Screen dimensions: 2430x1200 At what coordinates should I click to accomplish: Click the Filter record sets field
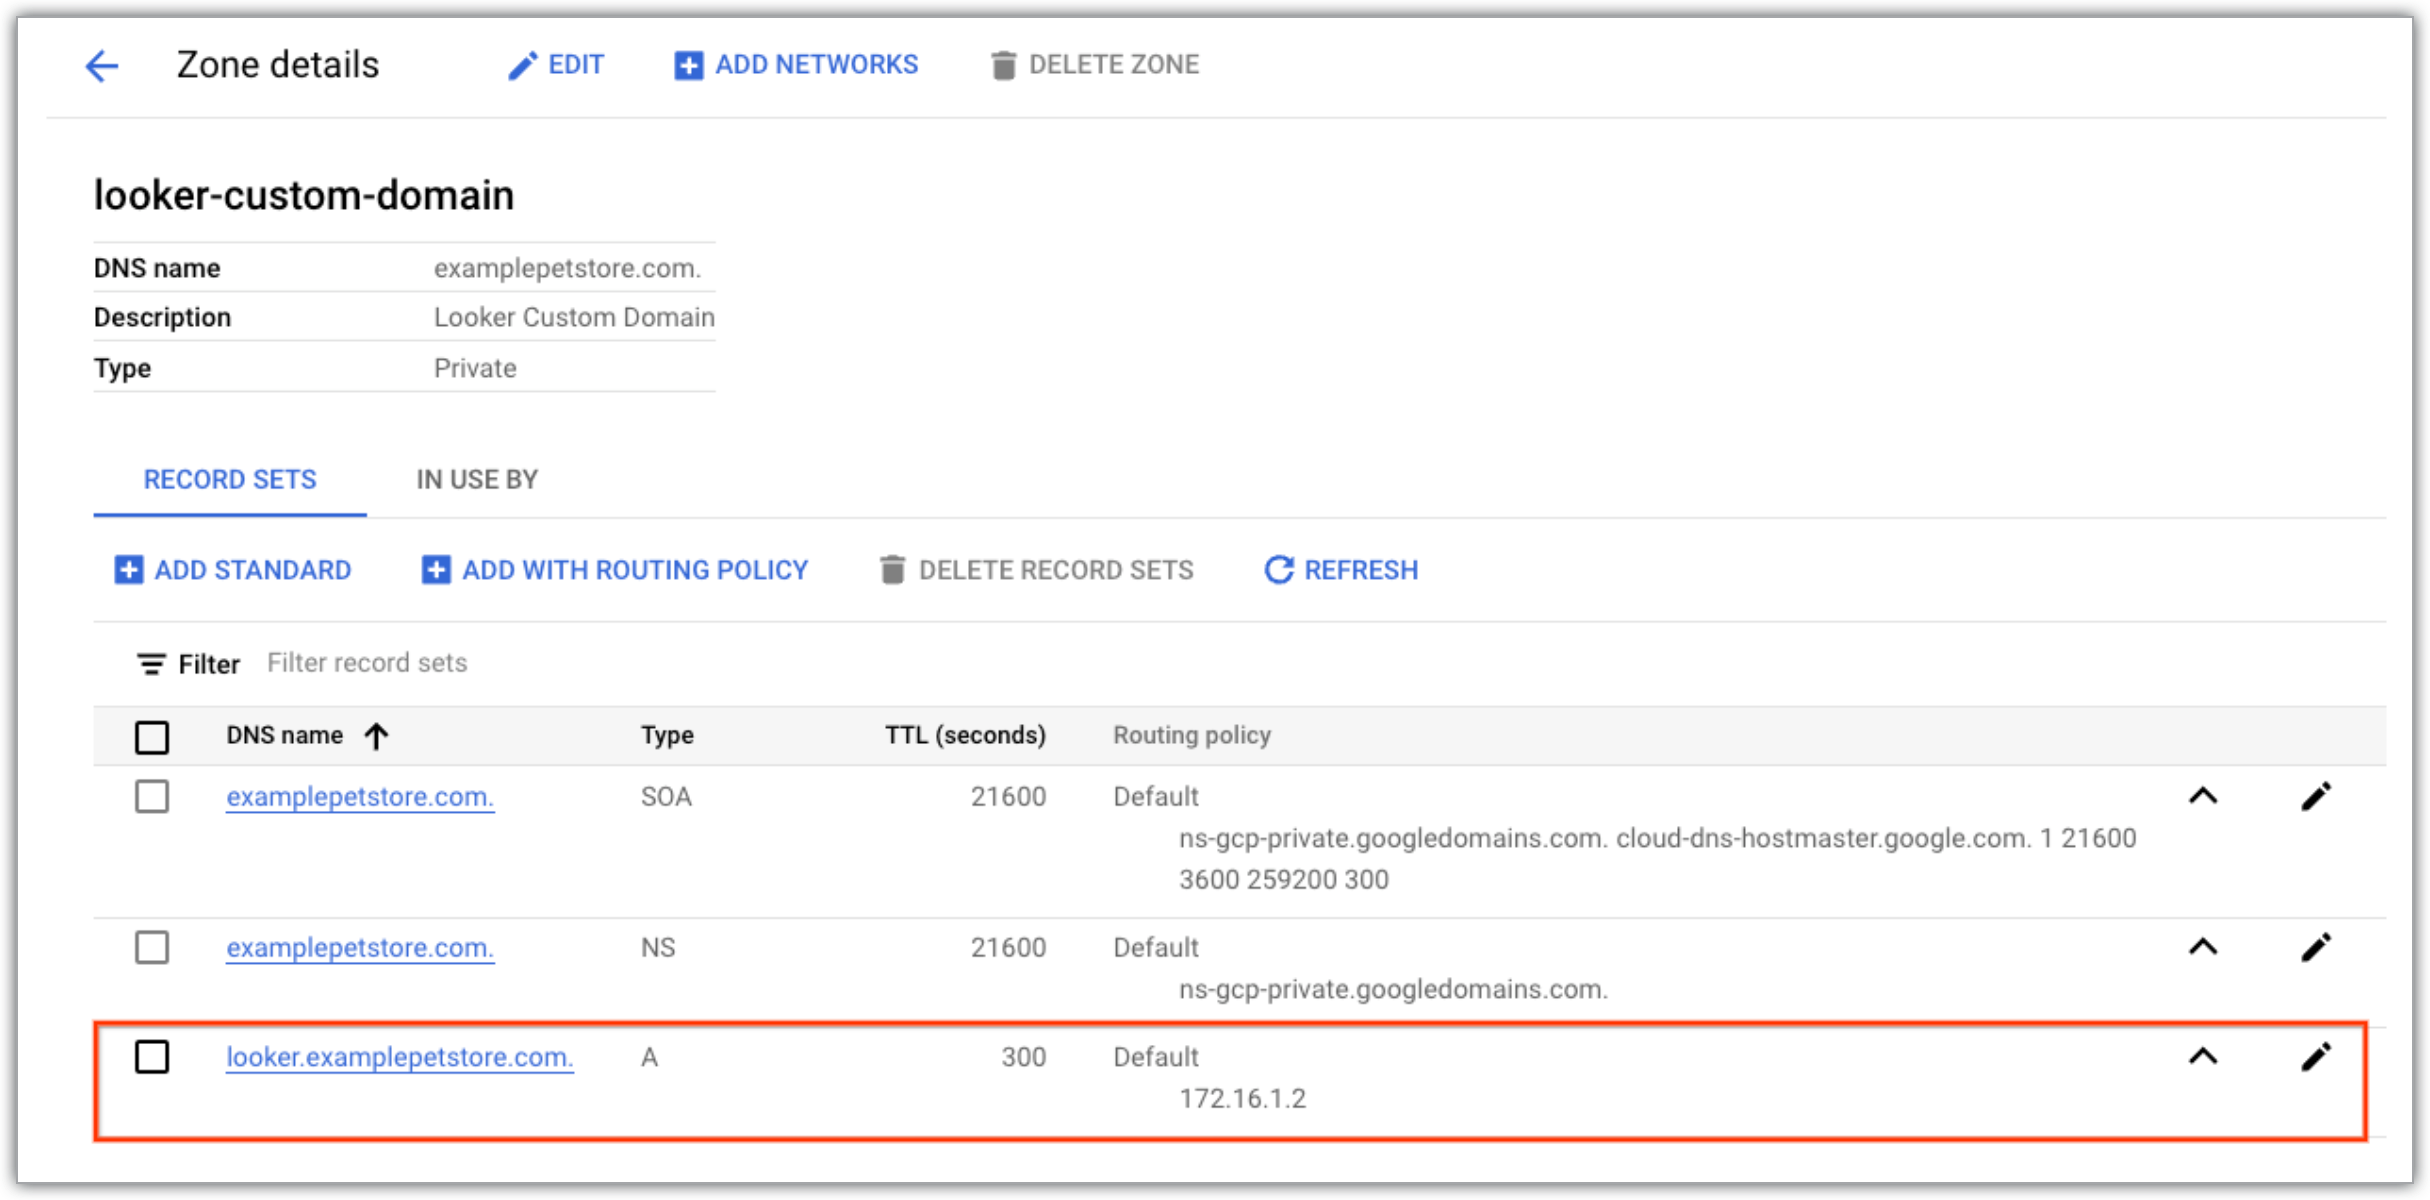(x=367, y=663)
